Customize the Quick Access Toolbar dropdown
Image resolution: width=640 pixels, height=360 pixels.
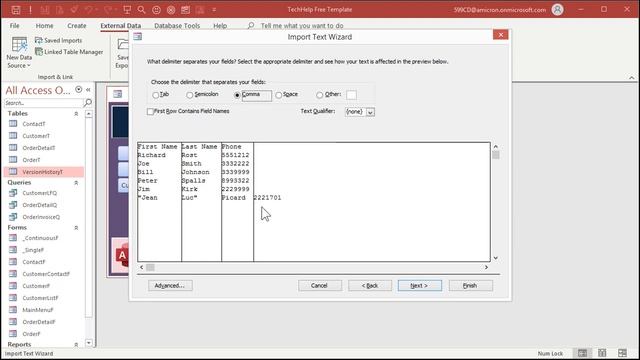pos(214,10)
